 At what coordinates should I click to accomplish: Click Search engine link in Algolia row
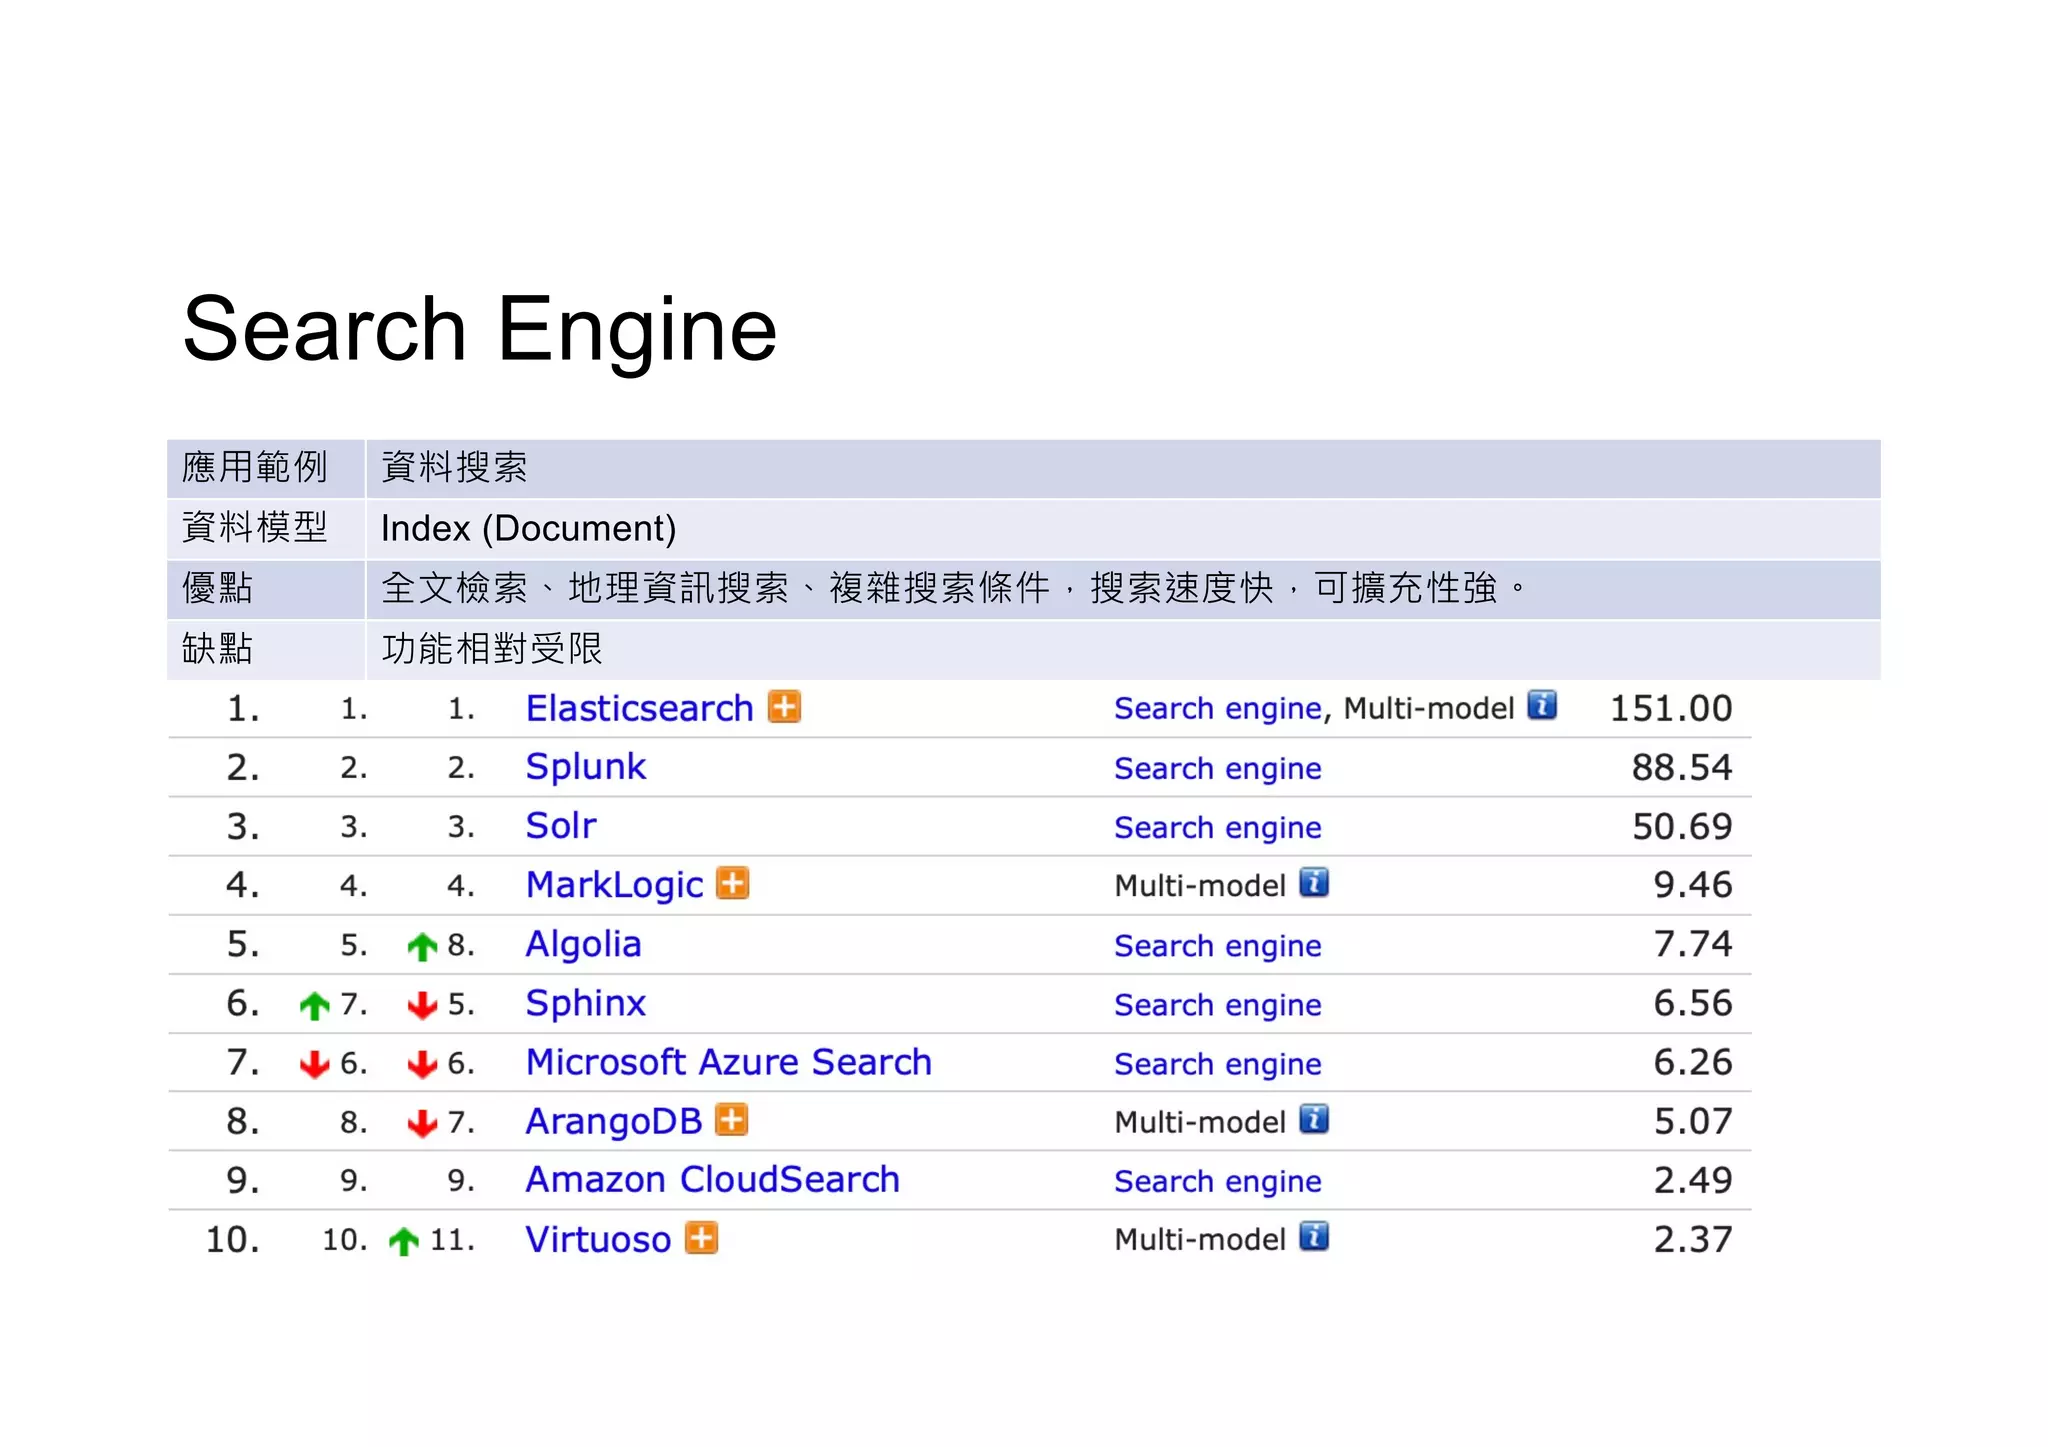[1217, 945]
